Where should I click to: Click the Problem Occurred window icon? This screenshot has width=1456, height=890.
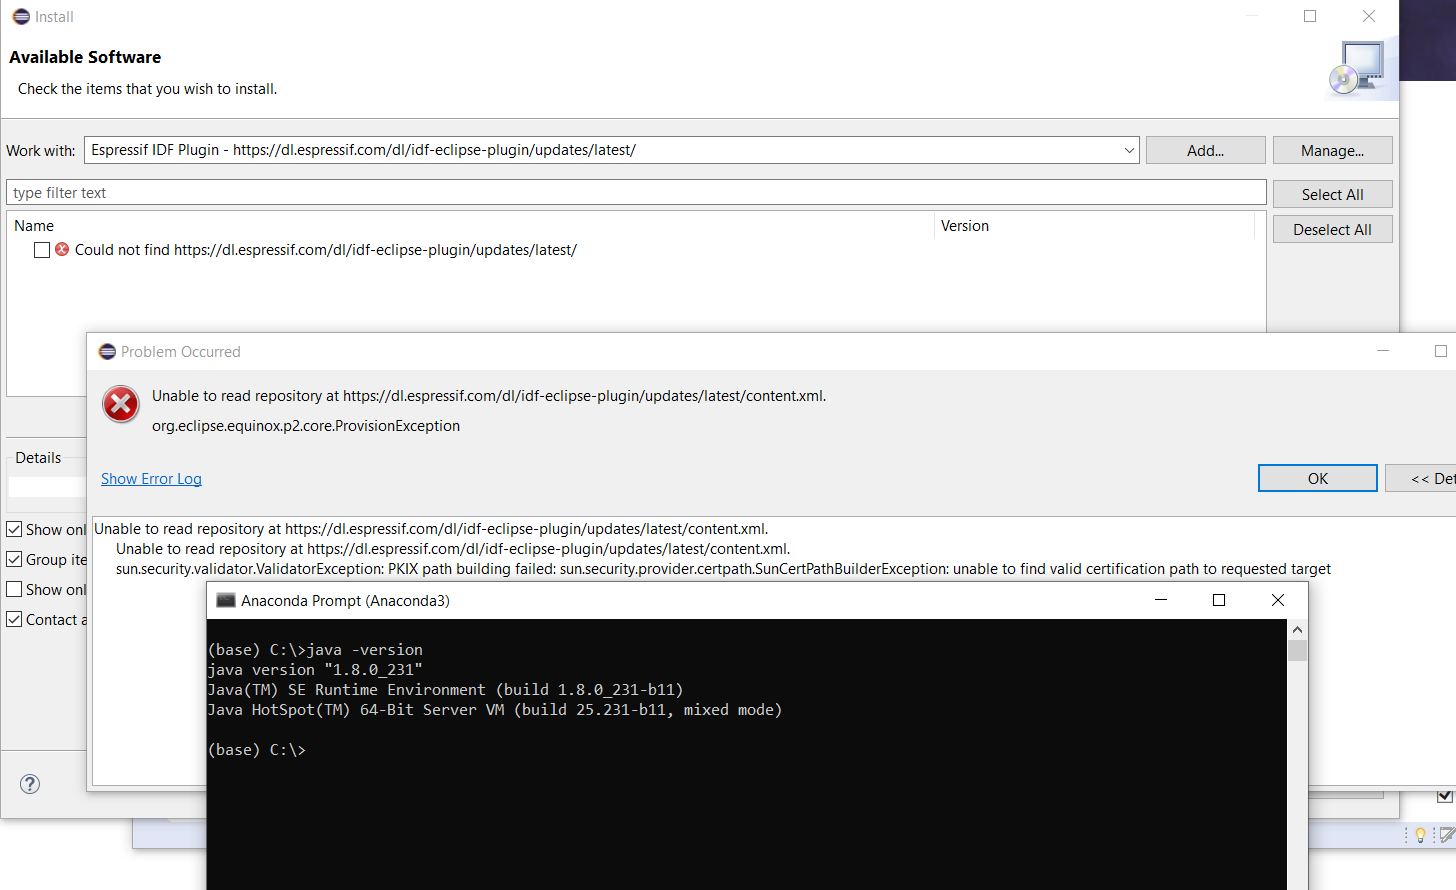click(x=106, y=351)
